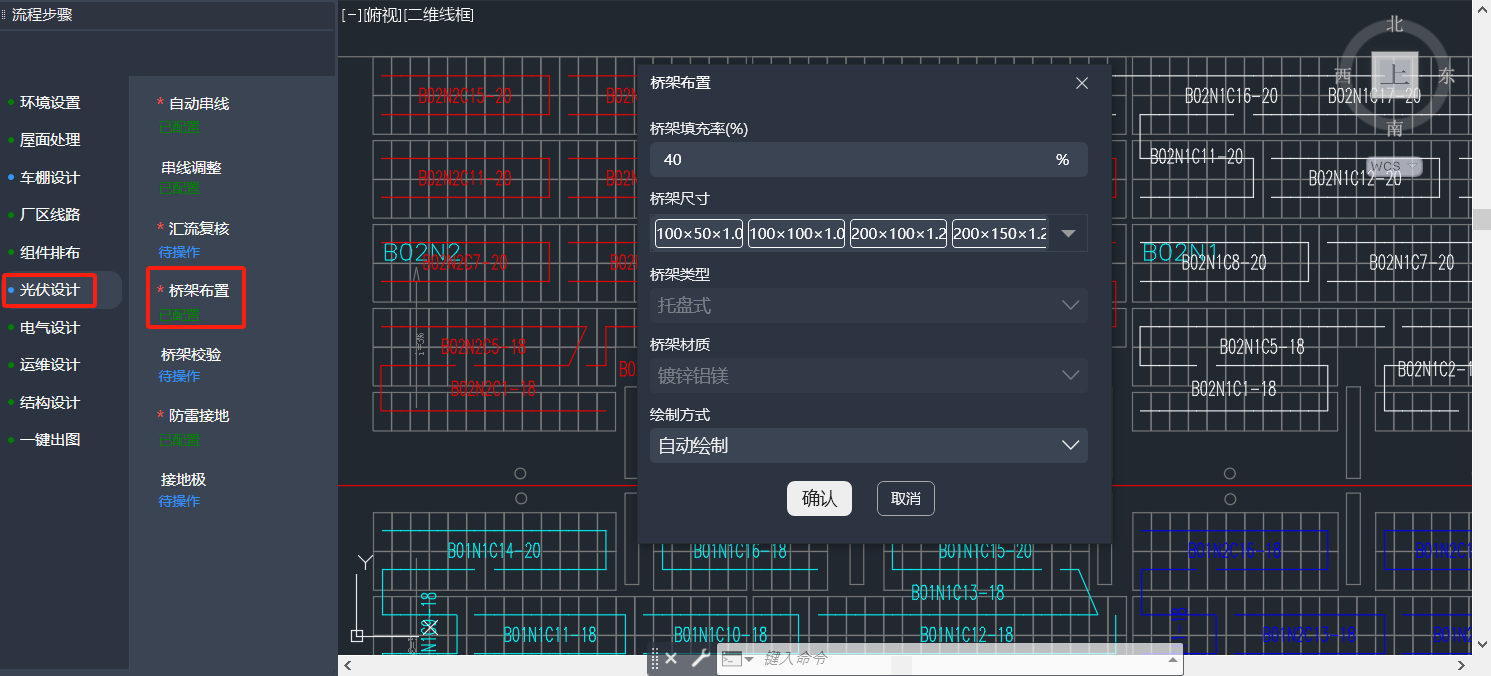Viewport: 1491px width, 676px height.
Task: Select 桥架校验 in the sub-step list
Action: click(191, 355)
